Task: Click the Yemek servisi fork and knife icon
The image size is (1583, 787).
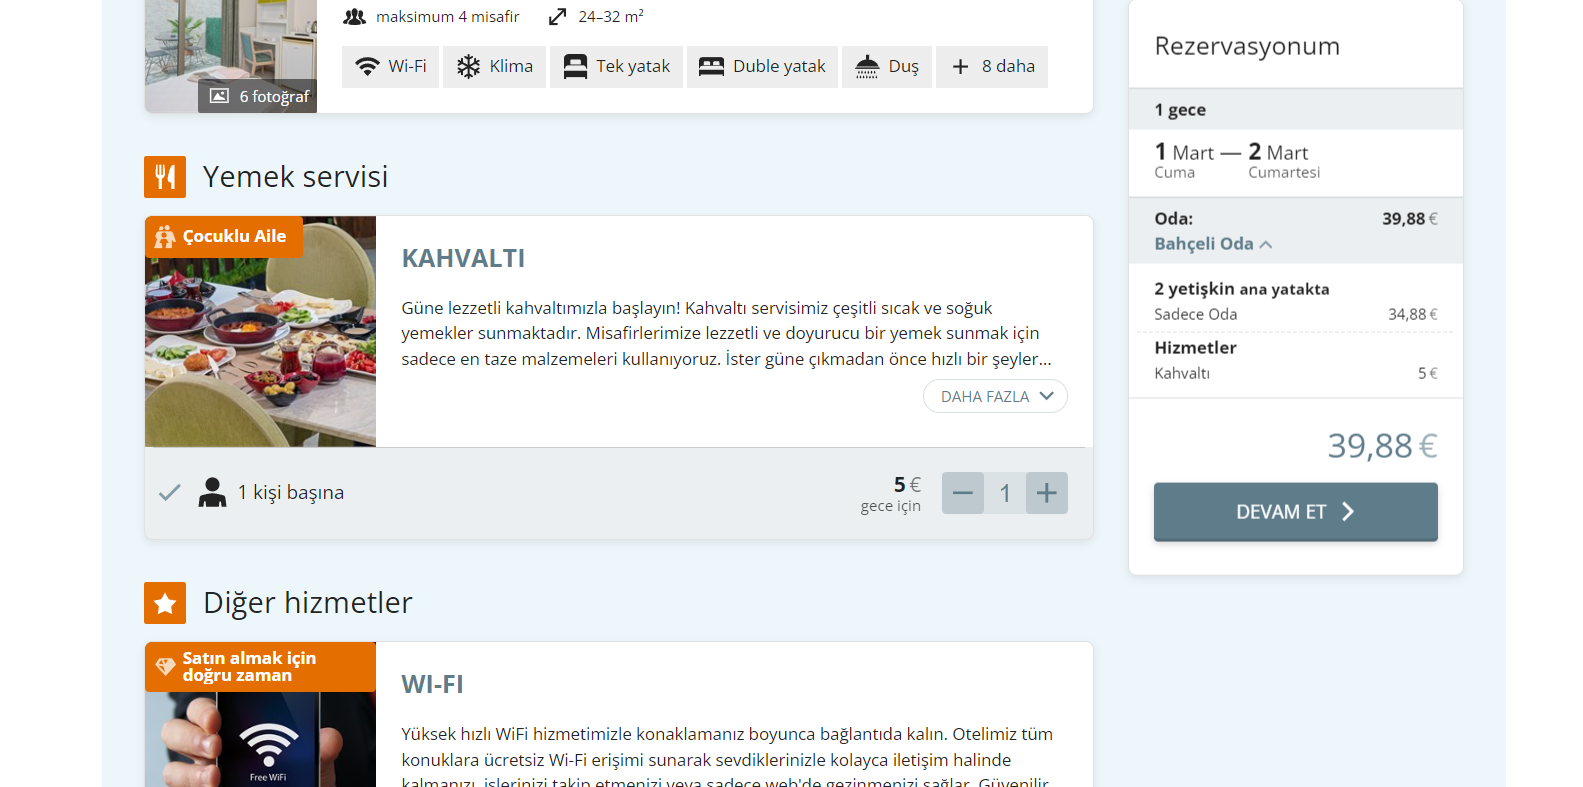Action: click(165, 177)
